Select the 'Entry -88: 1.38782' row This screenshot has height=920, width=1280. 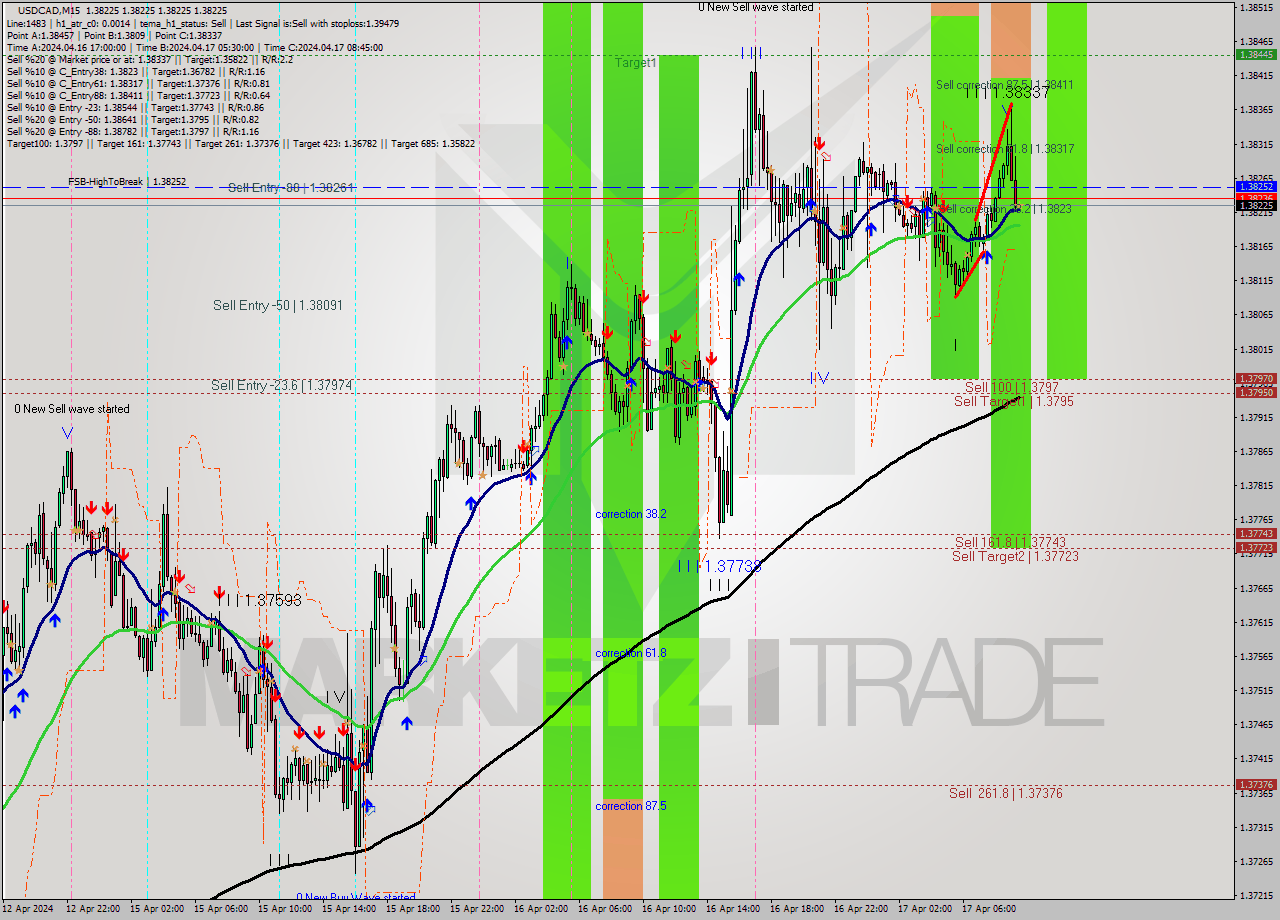pos(132,131)
